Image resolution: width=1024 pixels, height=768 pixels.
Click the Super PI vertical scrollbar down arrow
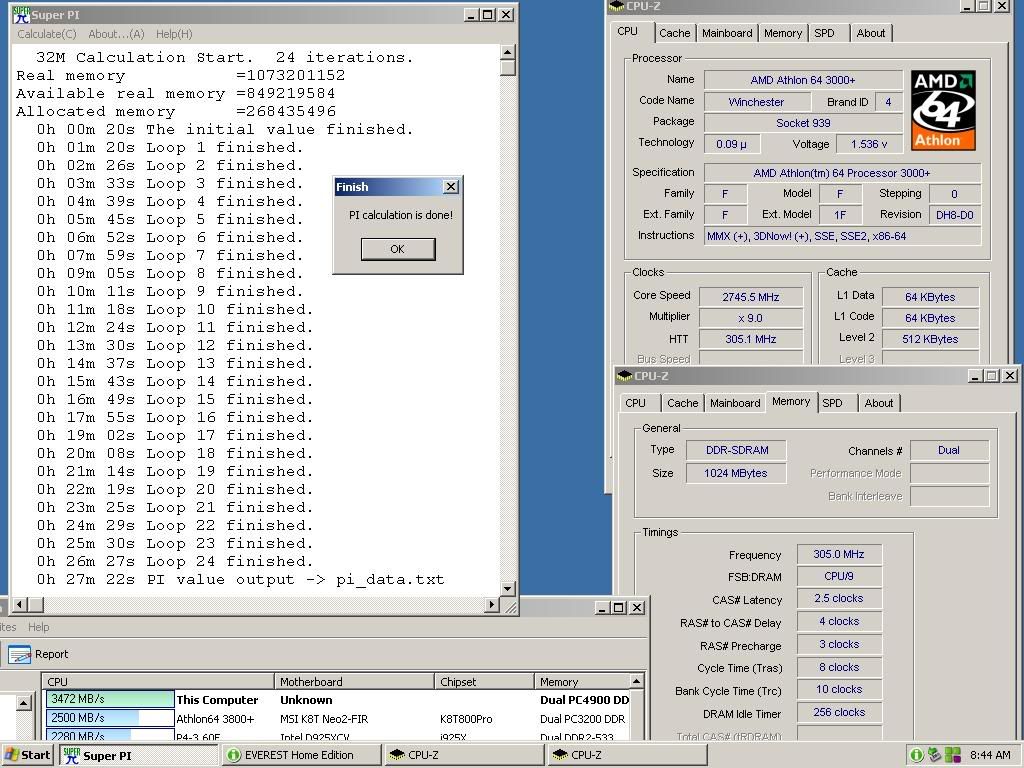tap(508, 588)
